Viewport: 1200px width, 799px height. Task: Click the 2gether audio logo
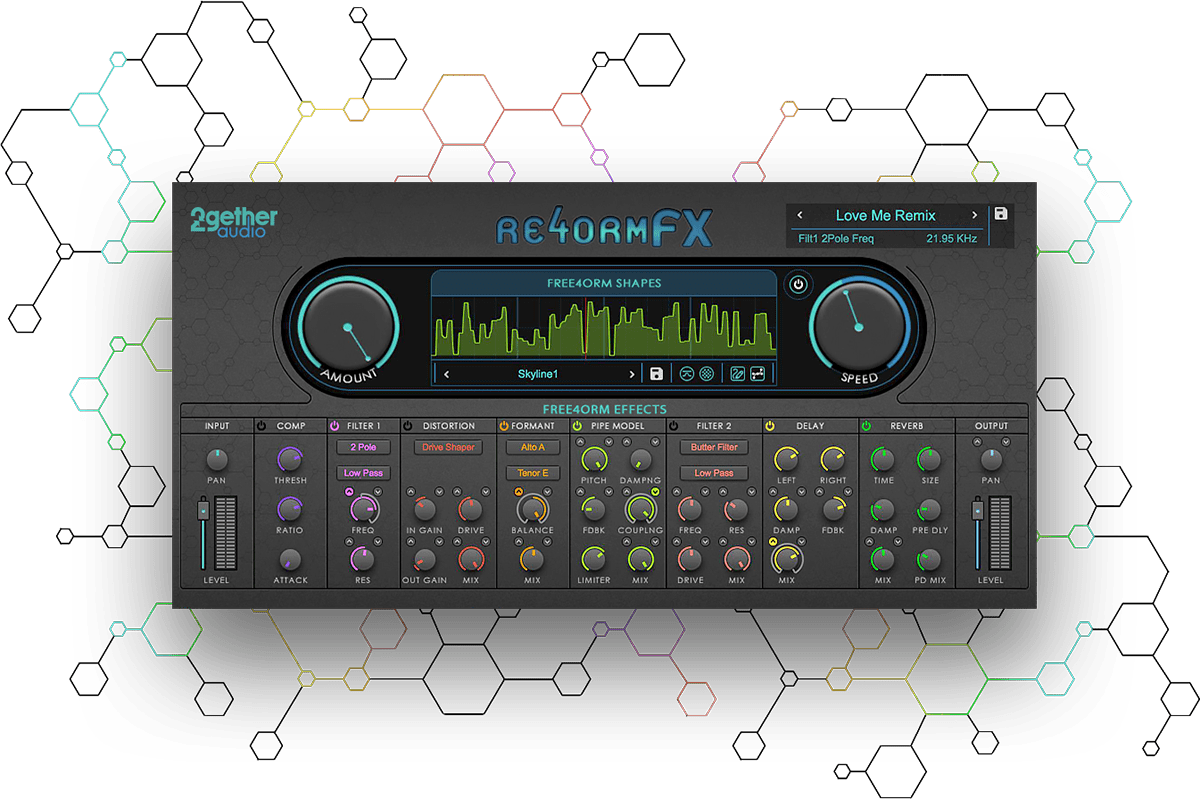click(234, 223)
